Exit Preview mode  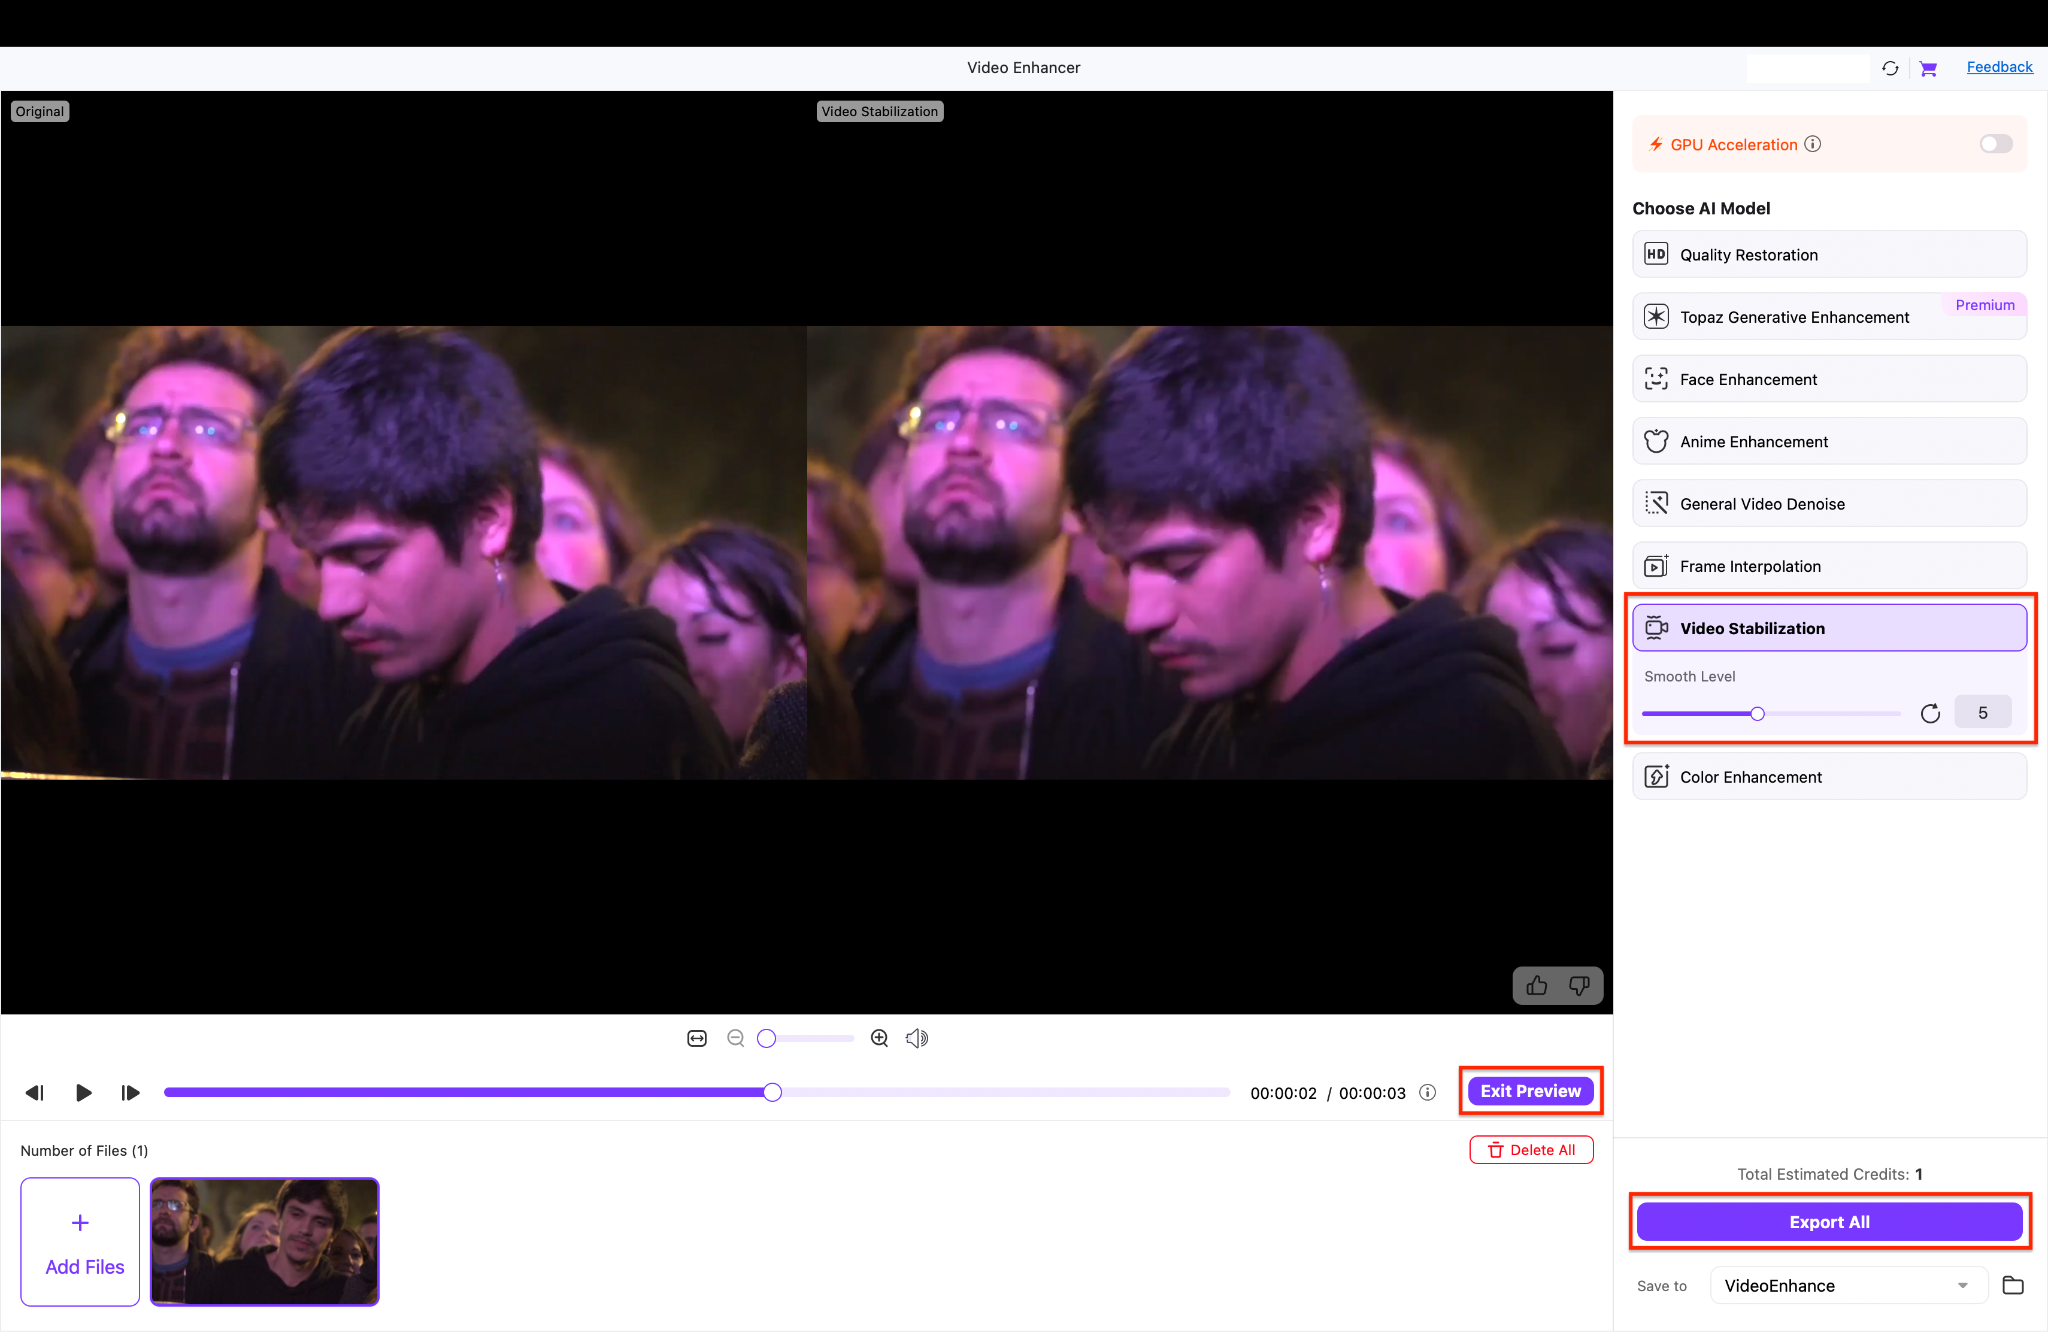click(1529, 1091)
